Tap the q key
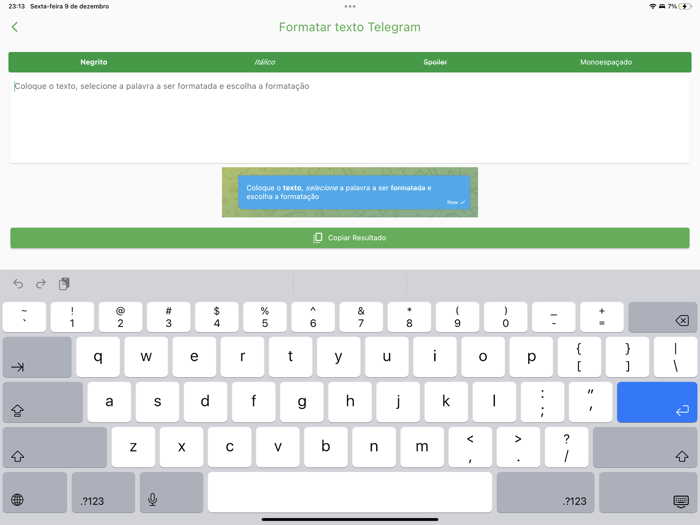This screenshot has height=525, width=700. [98, 357]
